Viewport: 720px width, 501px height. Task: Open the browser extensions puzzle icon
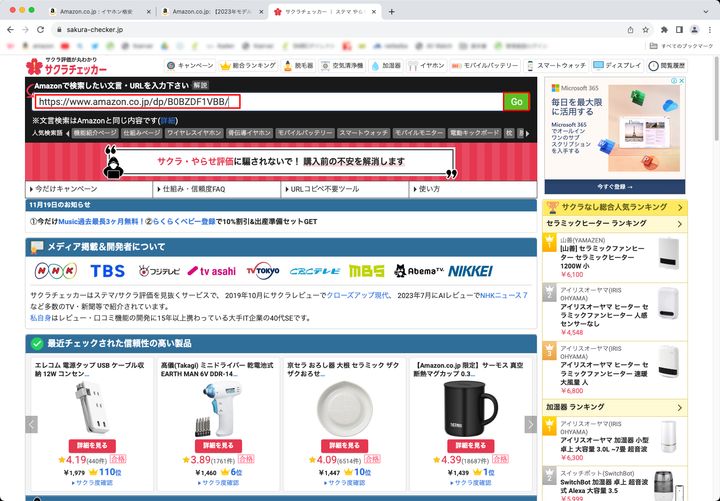[x=664, y=30]
